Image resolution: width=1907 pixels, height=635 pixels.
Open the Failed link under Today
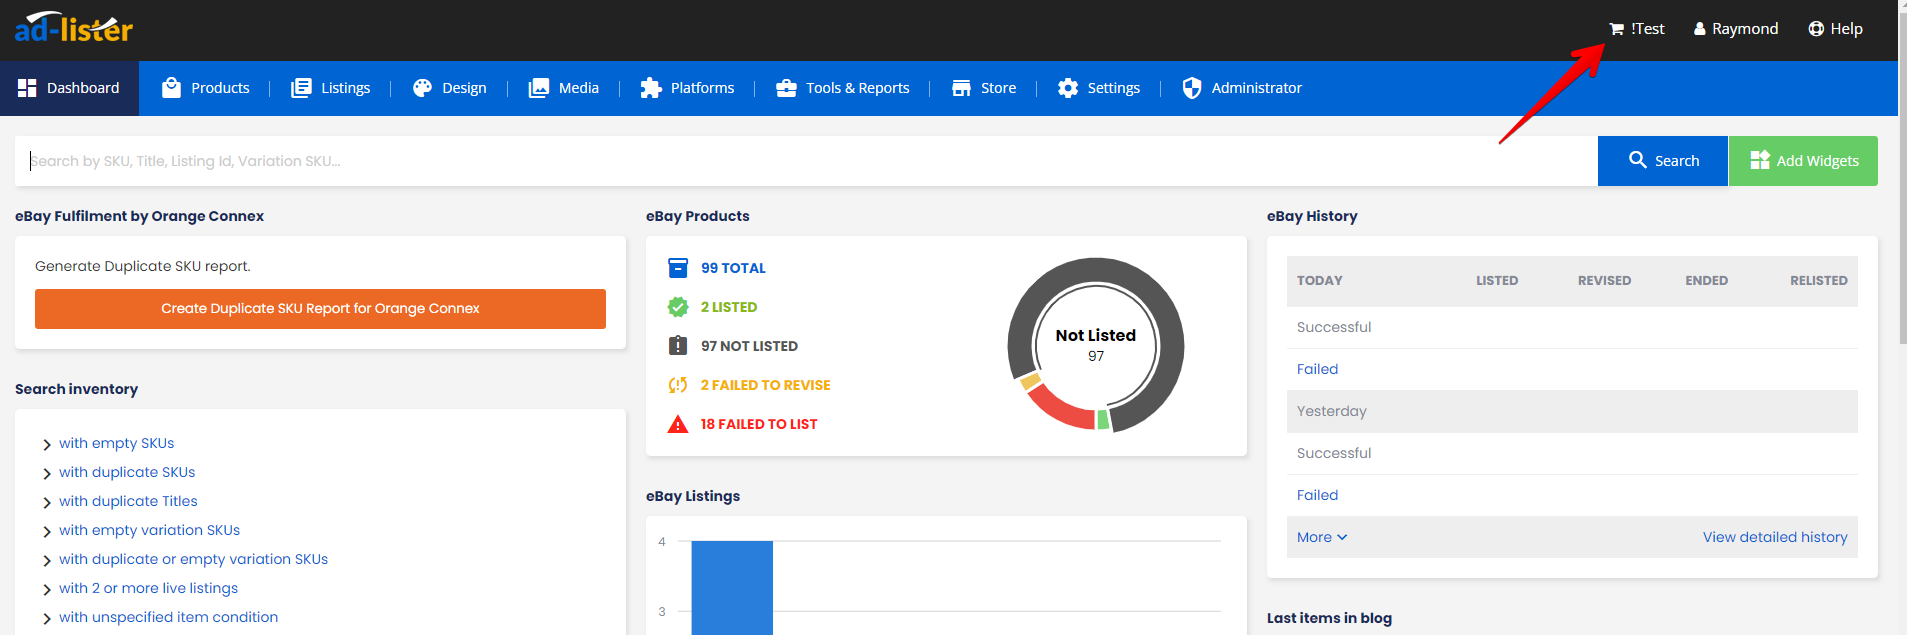click(1317, 369)
